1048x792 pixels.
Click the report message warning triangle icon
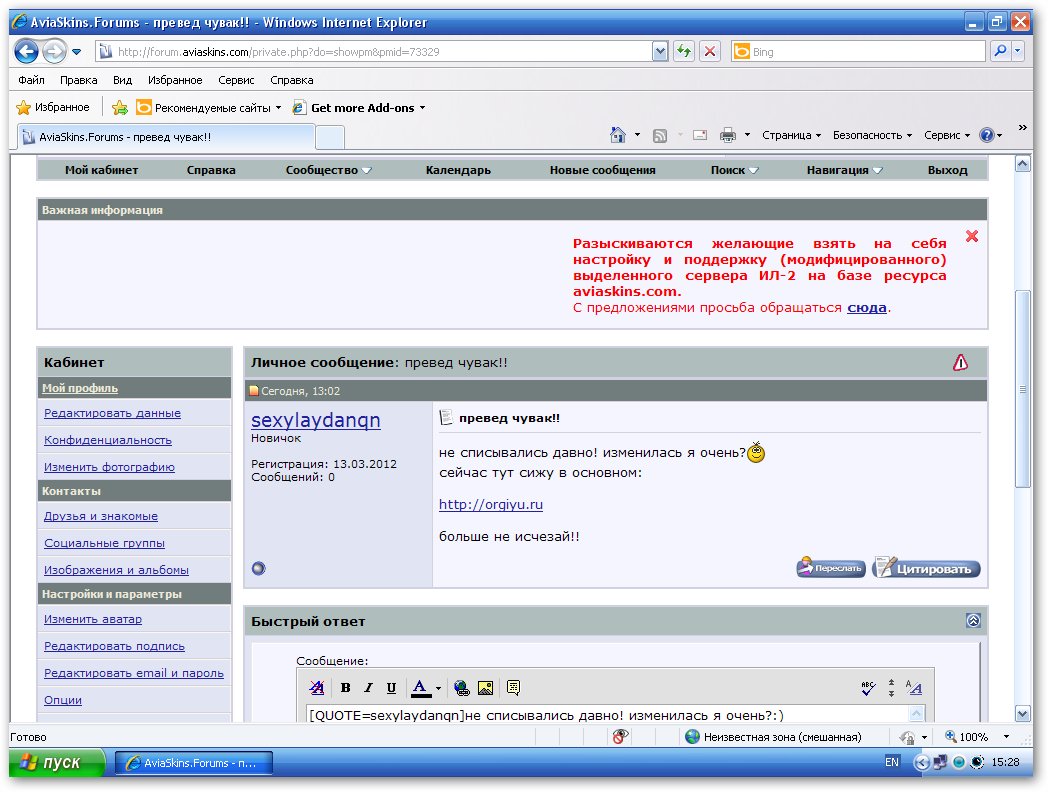tap(960, 362)
